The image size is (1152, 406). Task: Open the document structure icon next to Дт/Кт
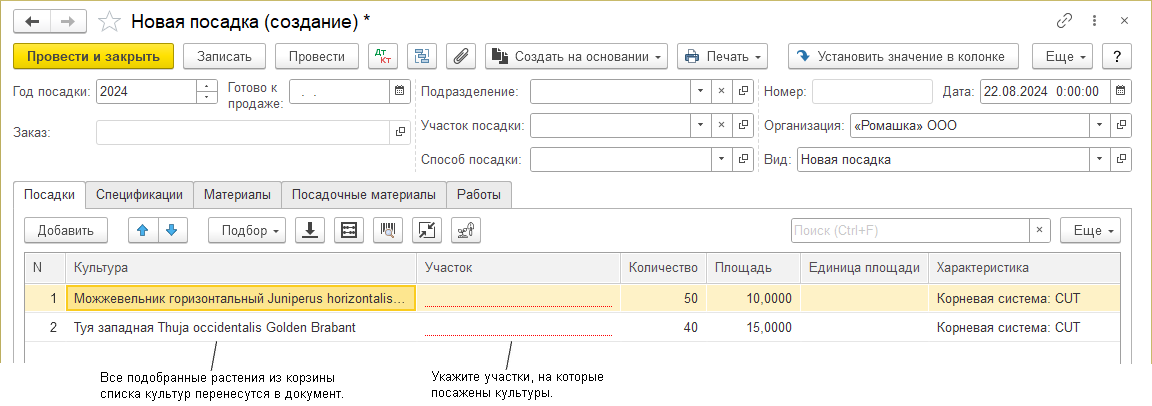coord(421,57)
